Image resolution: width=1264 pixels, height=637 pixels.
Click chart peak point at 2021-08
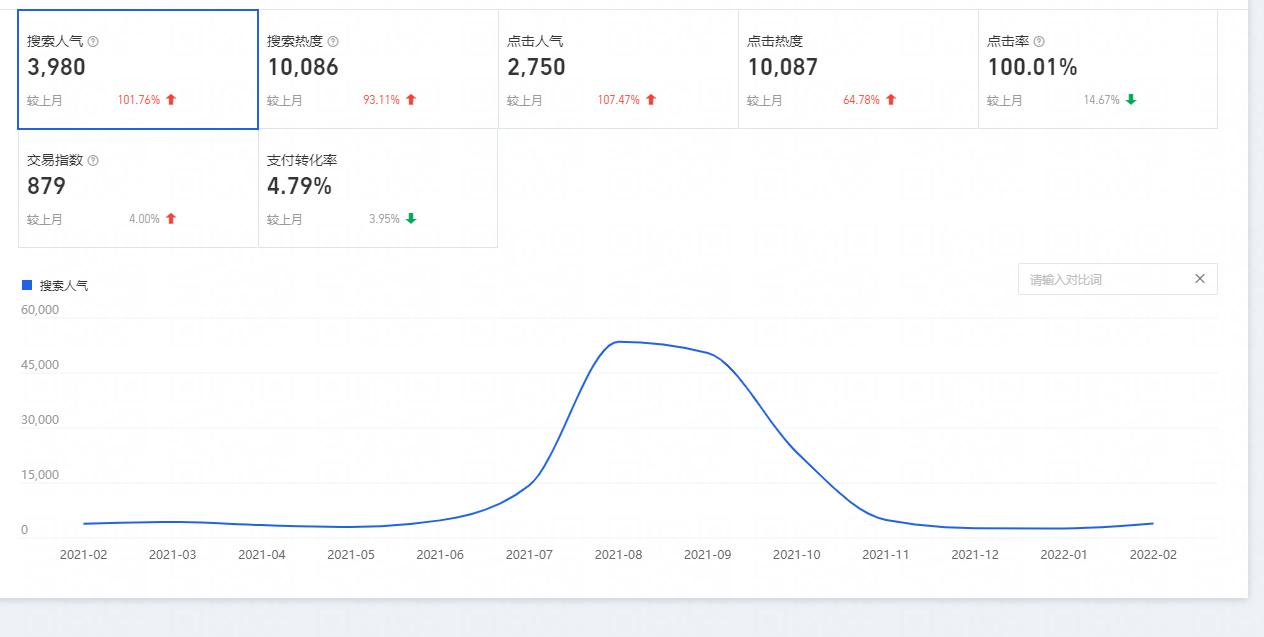[x=619, y=342]
